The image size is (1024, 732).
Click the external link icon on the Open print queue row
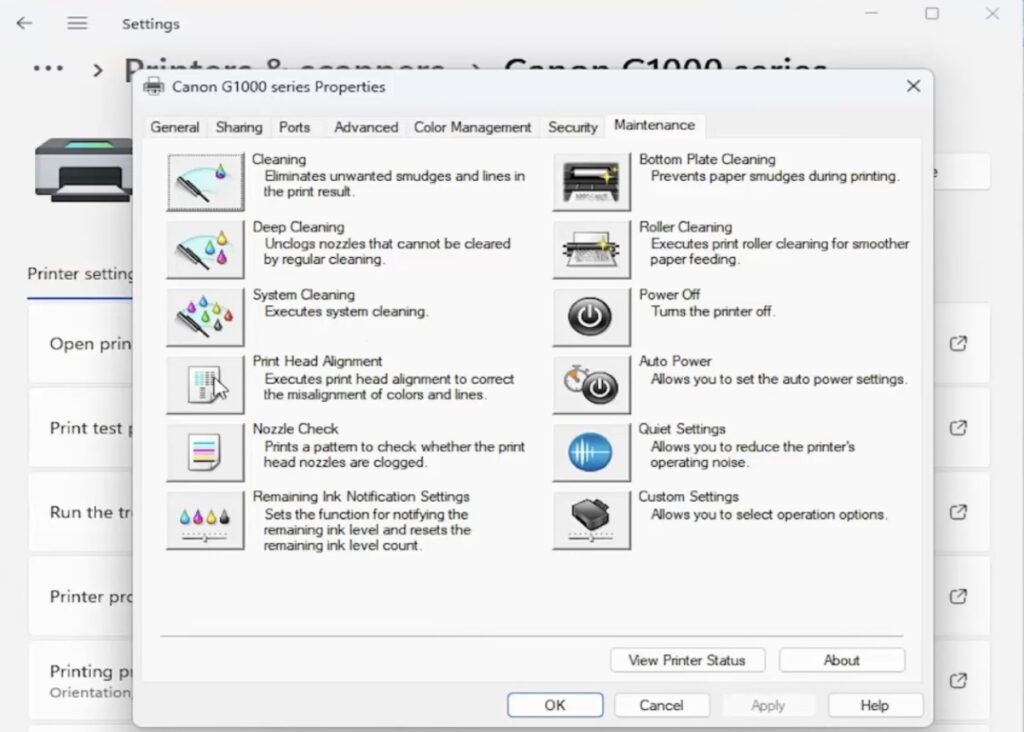[x=958, y=343]
